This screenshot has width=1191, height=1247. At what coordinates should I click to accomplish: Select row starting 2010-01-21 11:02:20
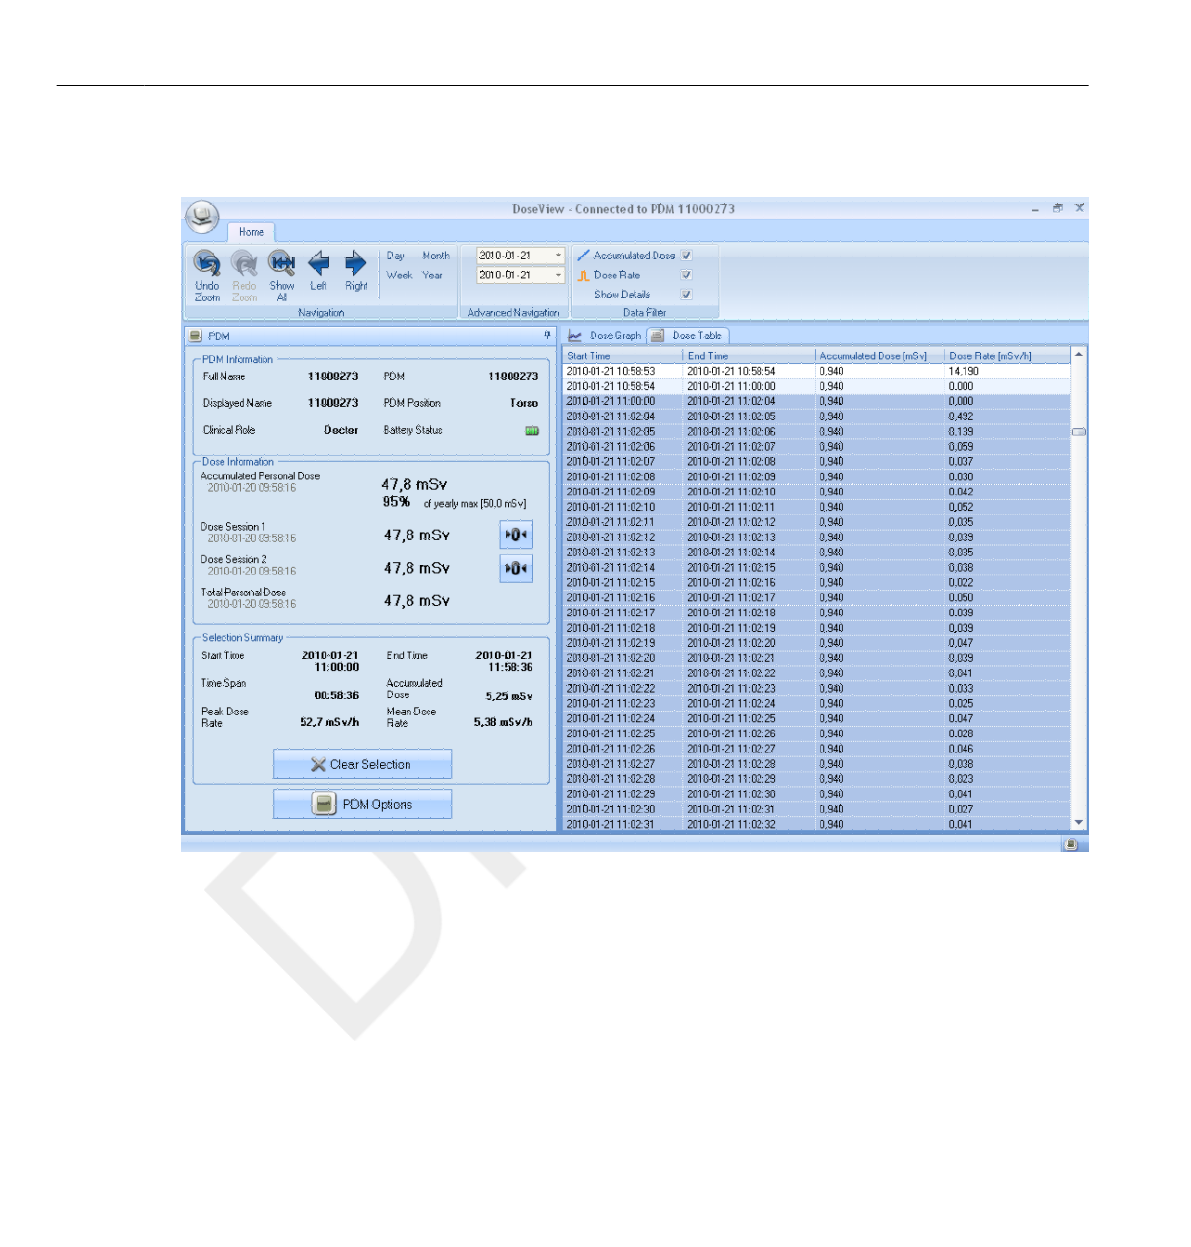pos(816,658)
